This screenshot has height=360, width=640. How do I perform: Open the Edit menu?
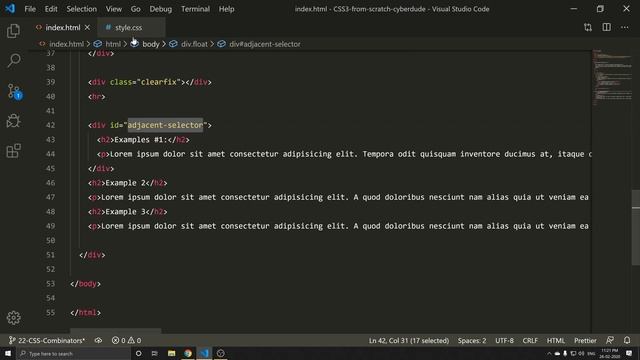tap(51, 9)
